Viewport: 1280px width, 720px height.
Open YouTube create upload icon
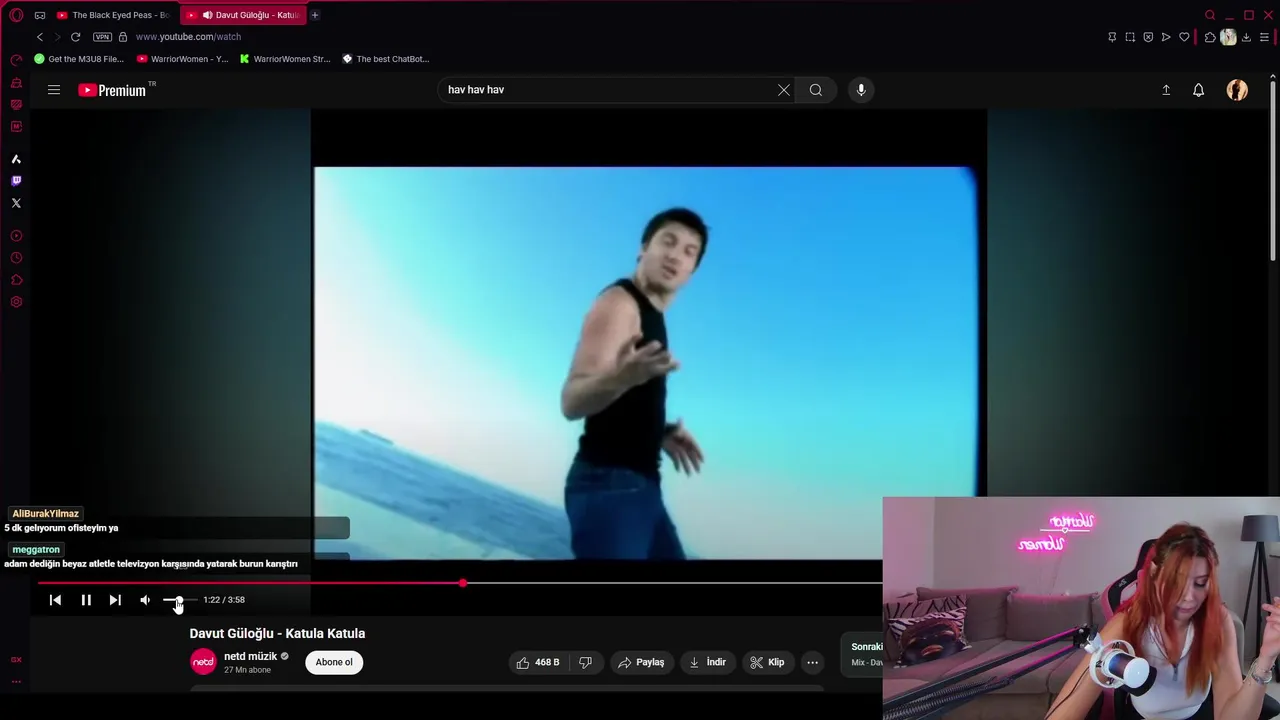[1166, 90]
